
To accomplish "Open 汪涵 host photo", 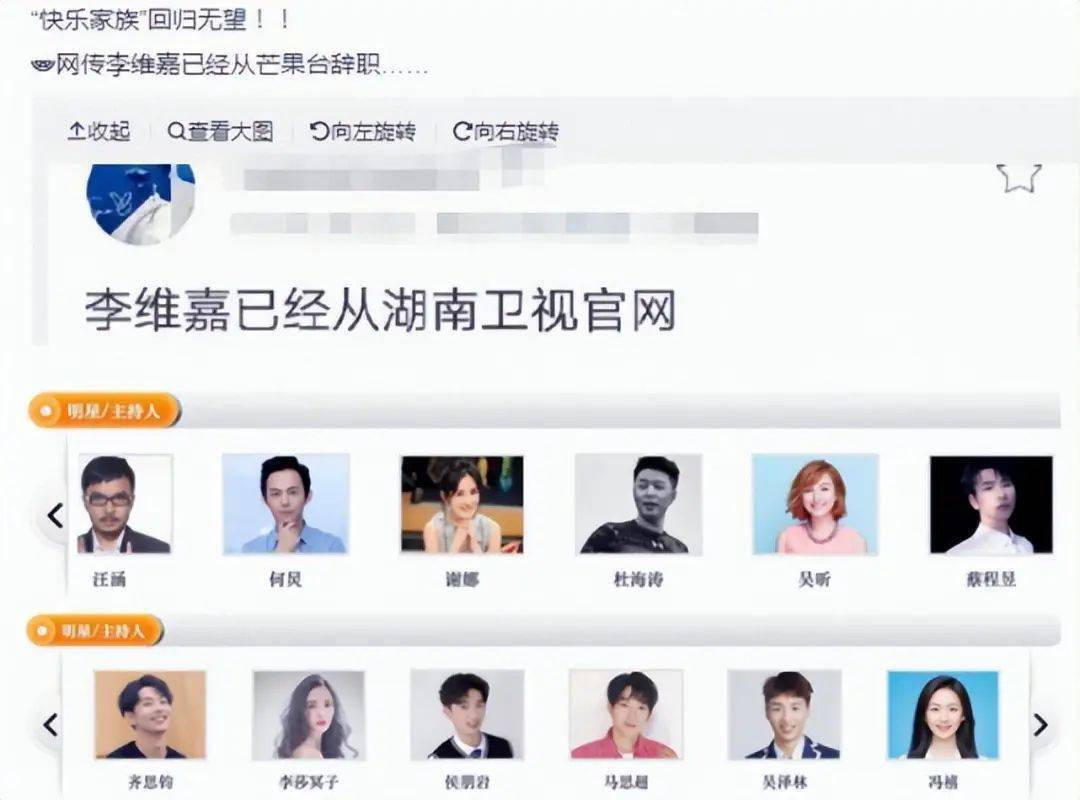I will pos(125,504).
